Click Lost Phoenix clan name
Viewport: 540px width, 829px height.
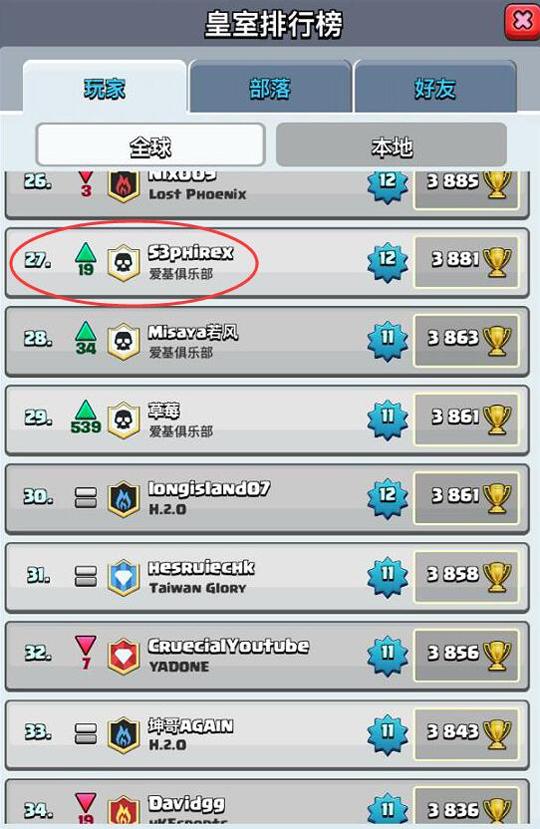(197, 194)
